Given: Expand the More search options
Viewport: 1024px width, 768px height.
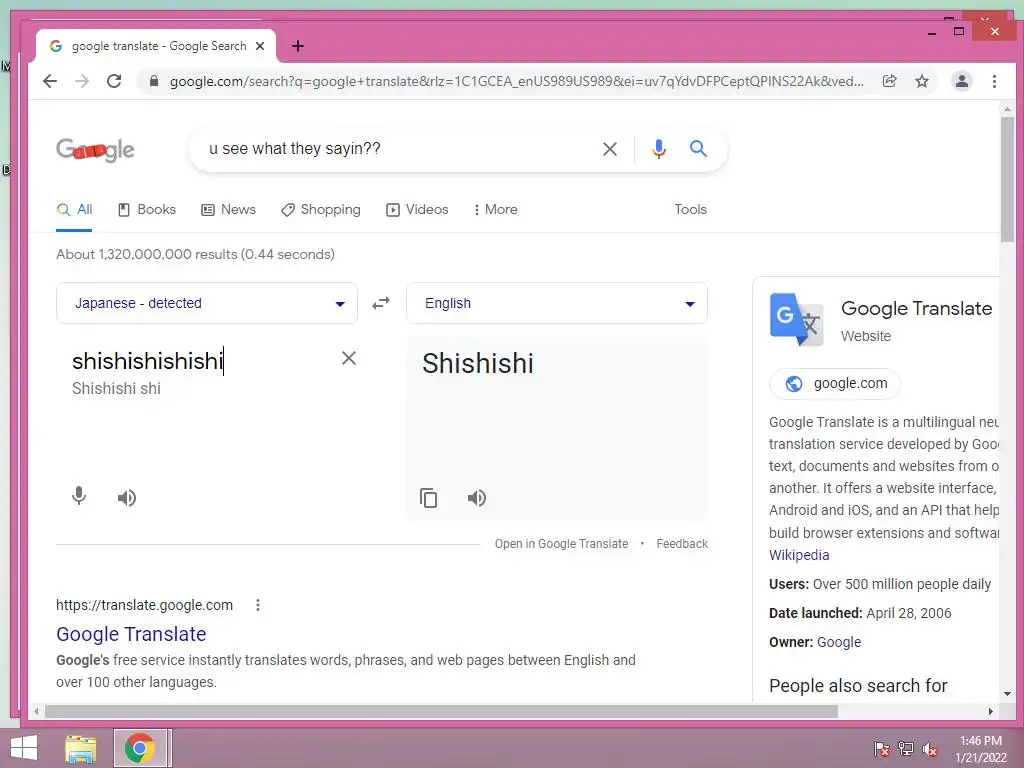Looking at the screenshot, I should click(x=496, y=210).
